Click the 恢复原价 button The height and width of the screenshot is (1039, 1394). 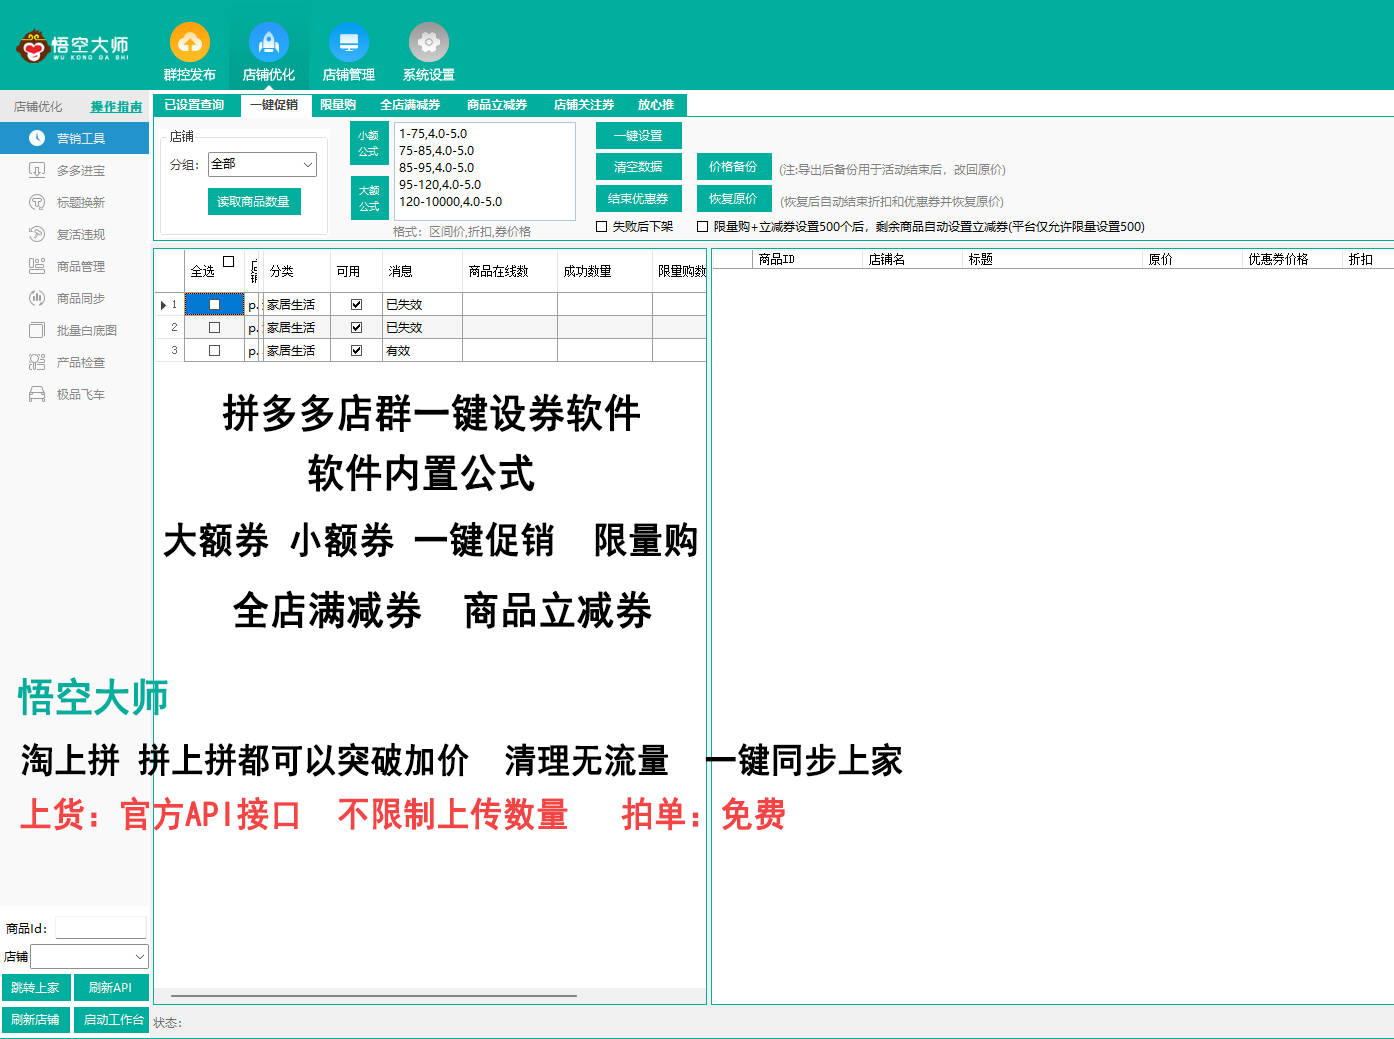(734, 198)
